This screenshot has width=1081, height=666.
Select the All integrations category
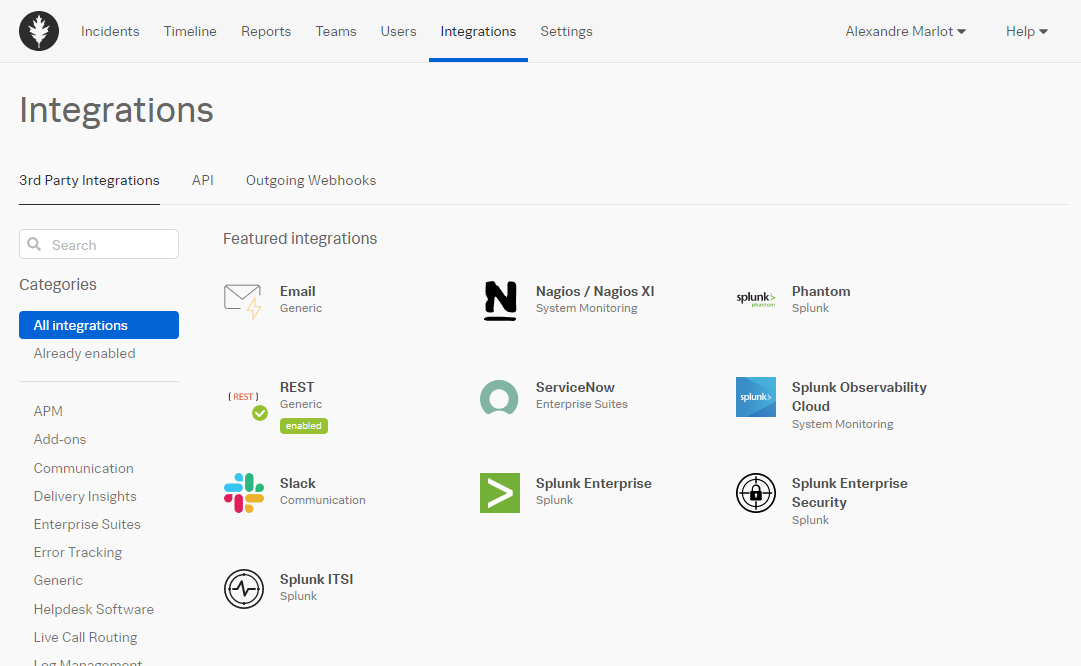pos(99,325)
